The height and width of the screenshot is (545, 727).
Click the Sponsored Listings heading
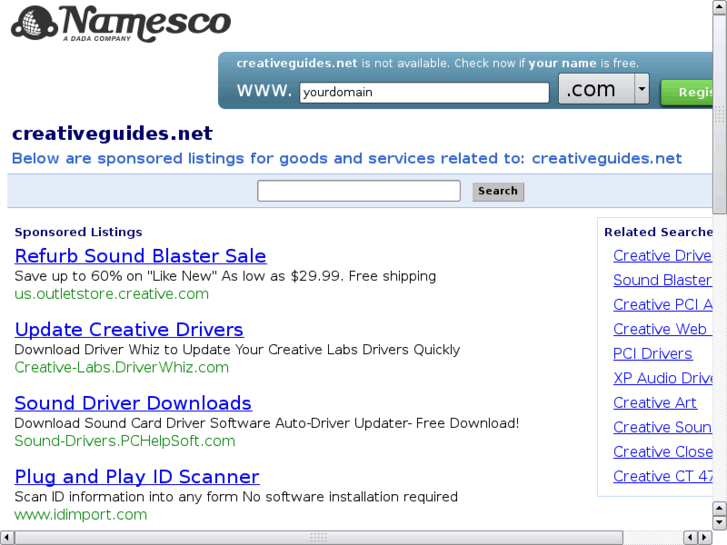[x=78, y=232]
